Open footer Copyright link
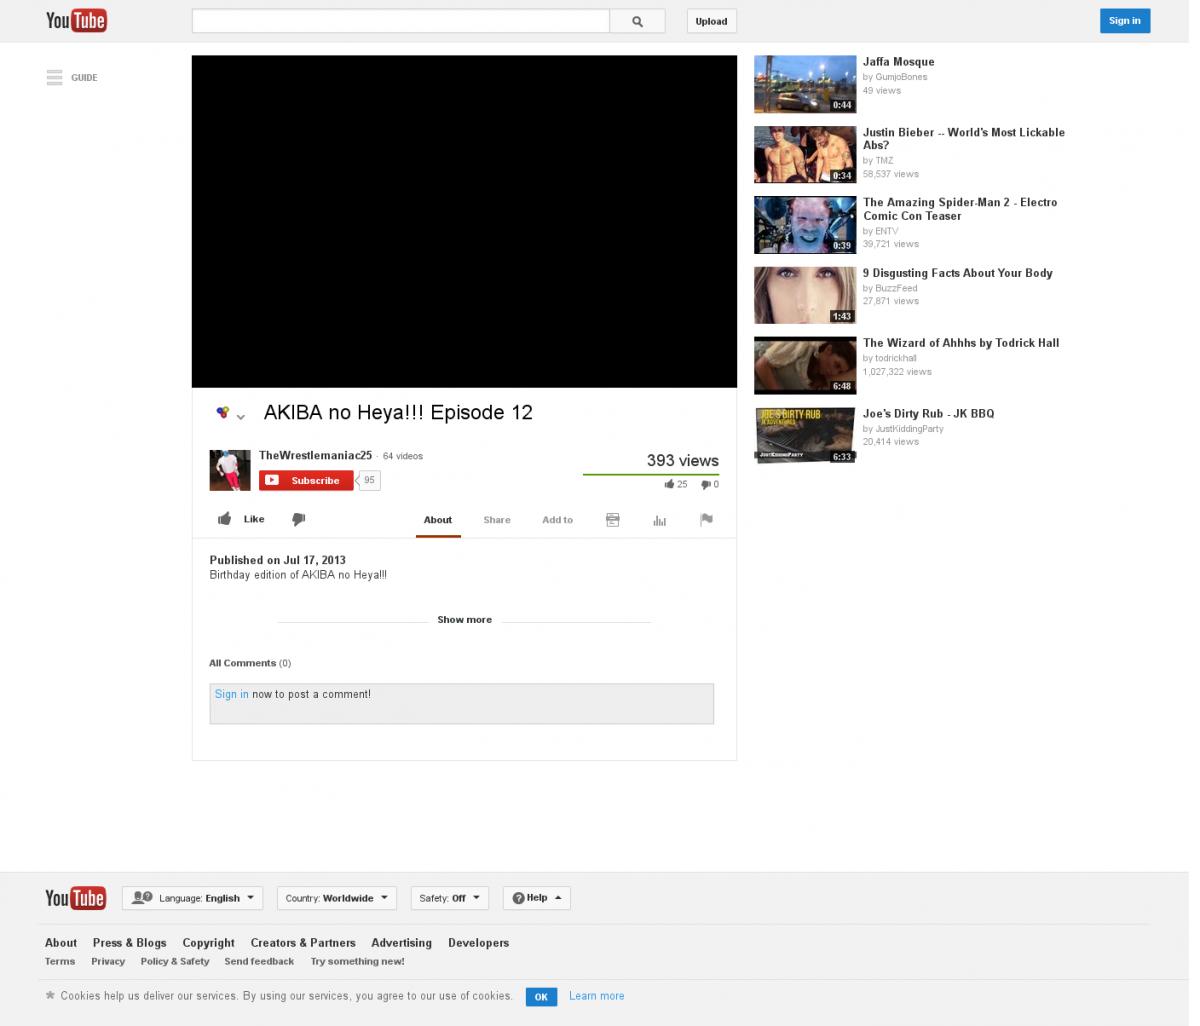 (x=208, y=943)
